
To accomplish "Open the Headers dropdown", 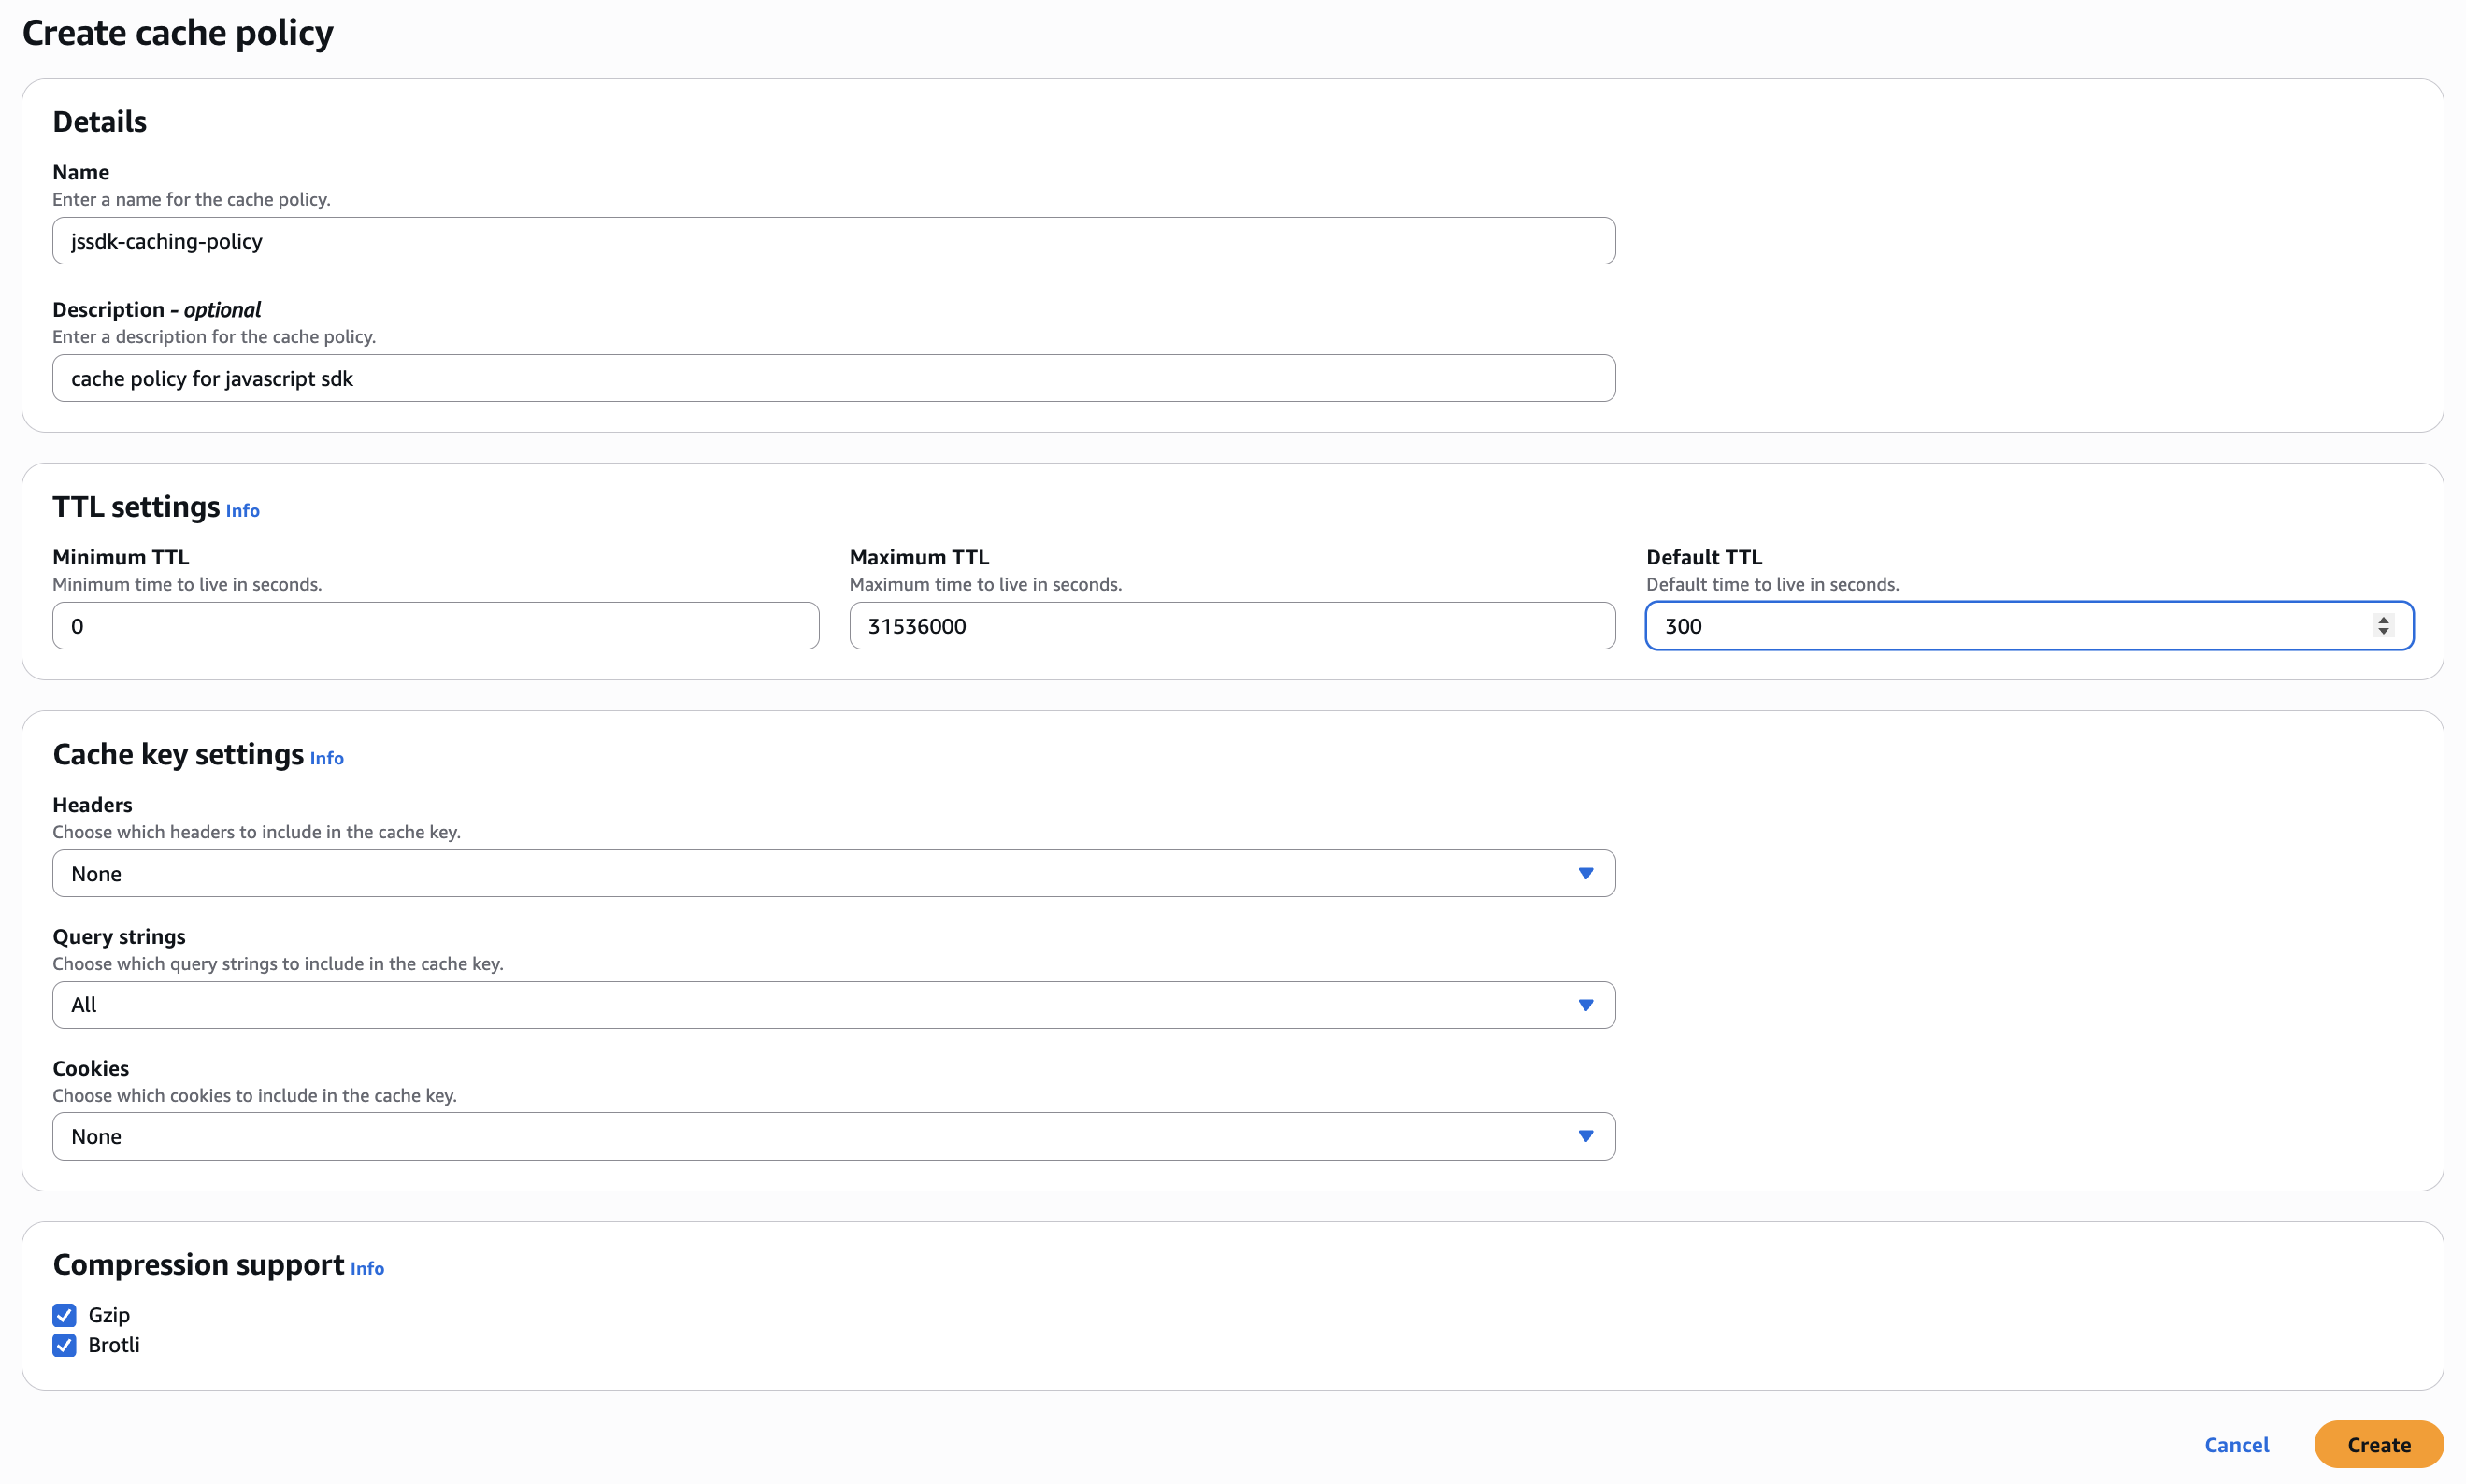I will 833,873.
